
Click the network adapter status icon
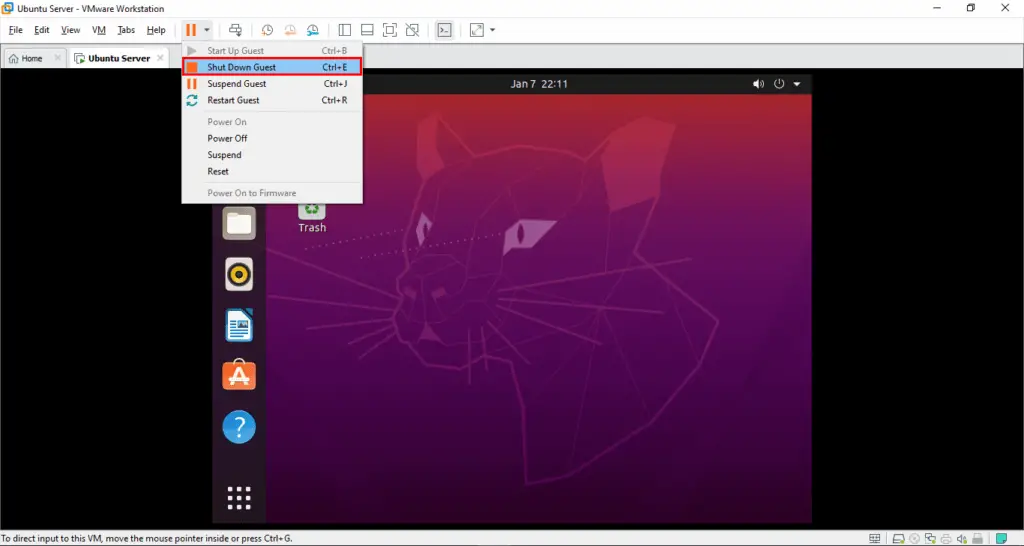930,539
